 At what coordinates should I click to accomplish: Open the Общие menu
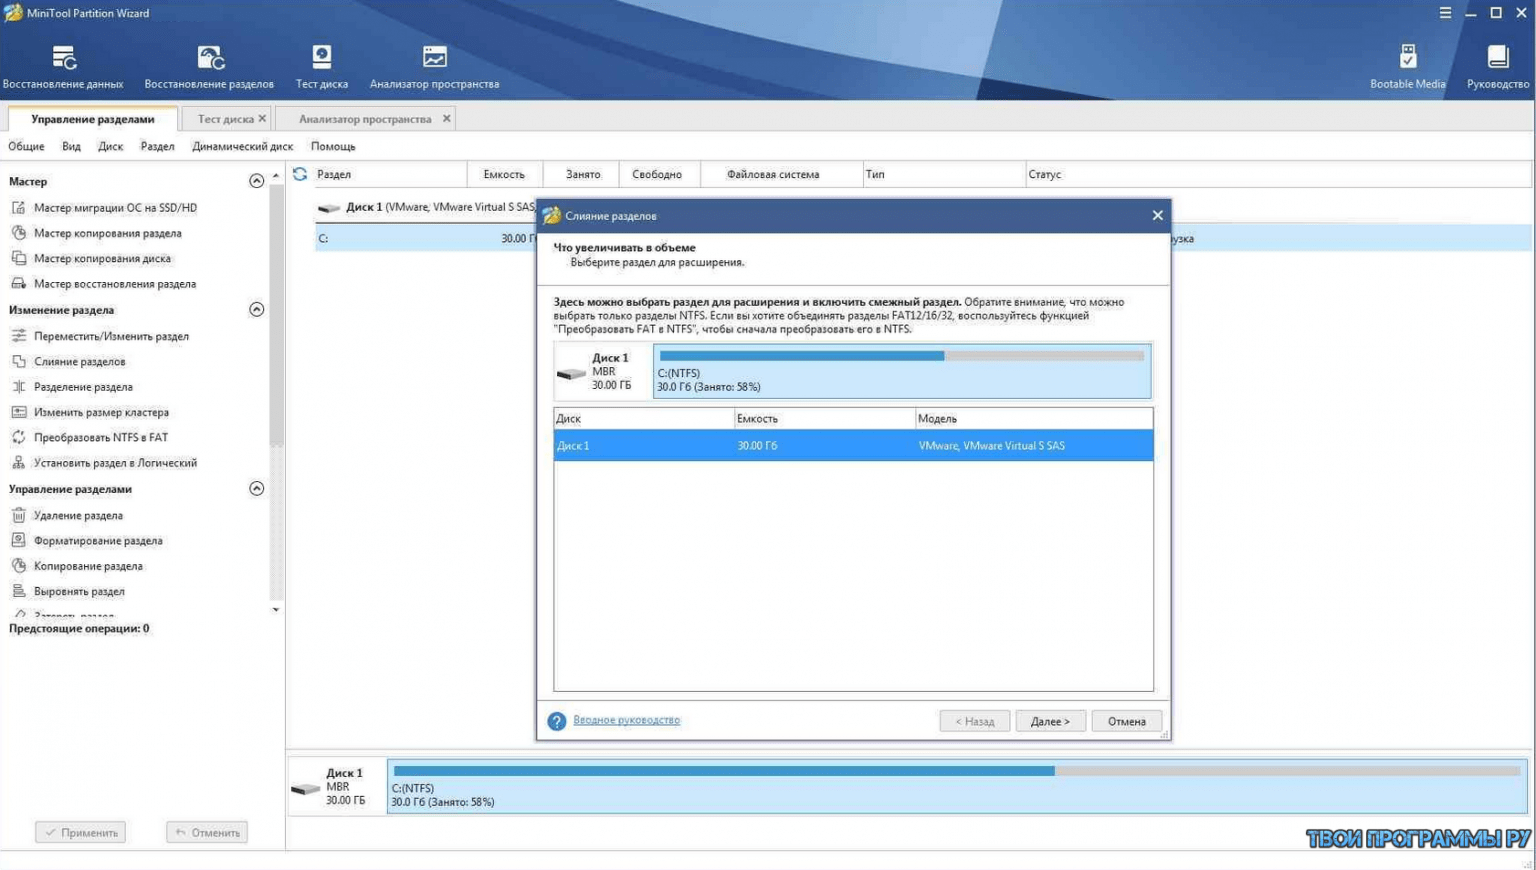click(26, 146)
